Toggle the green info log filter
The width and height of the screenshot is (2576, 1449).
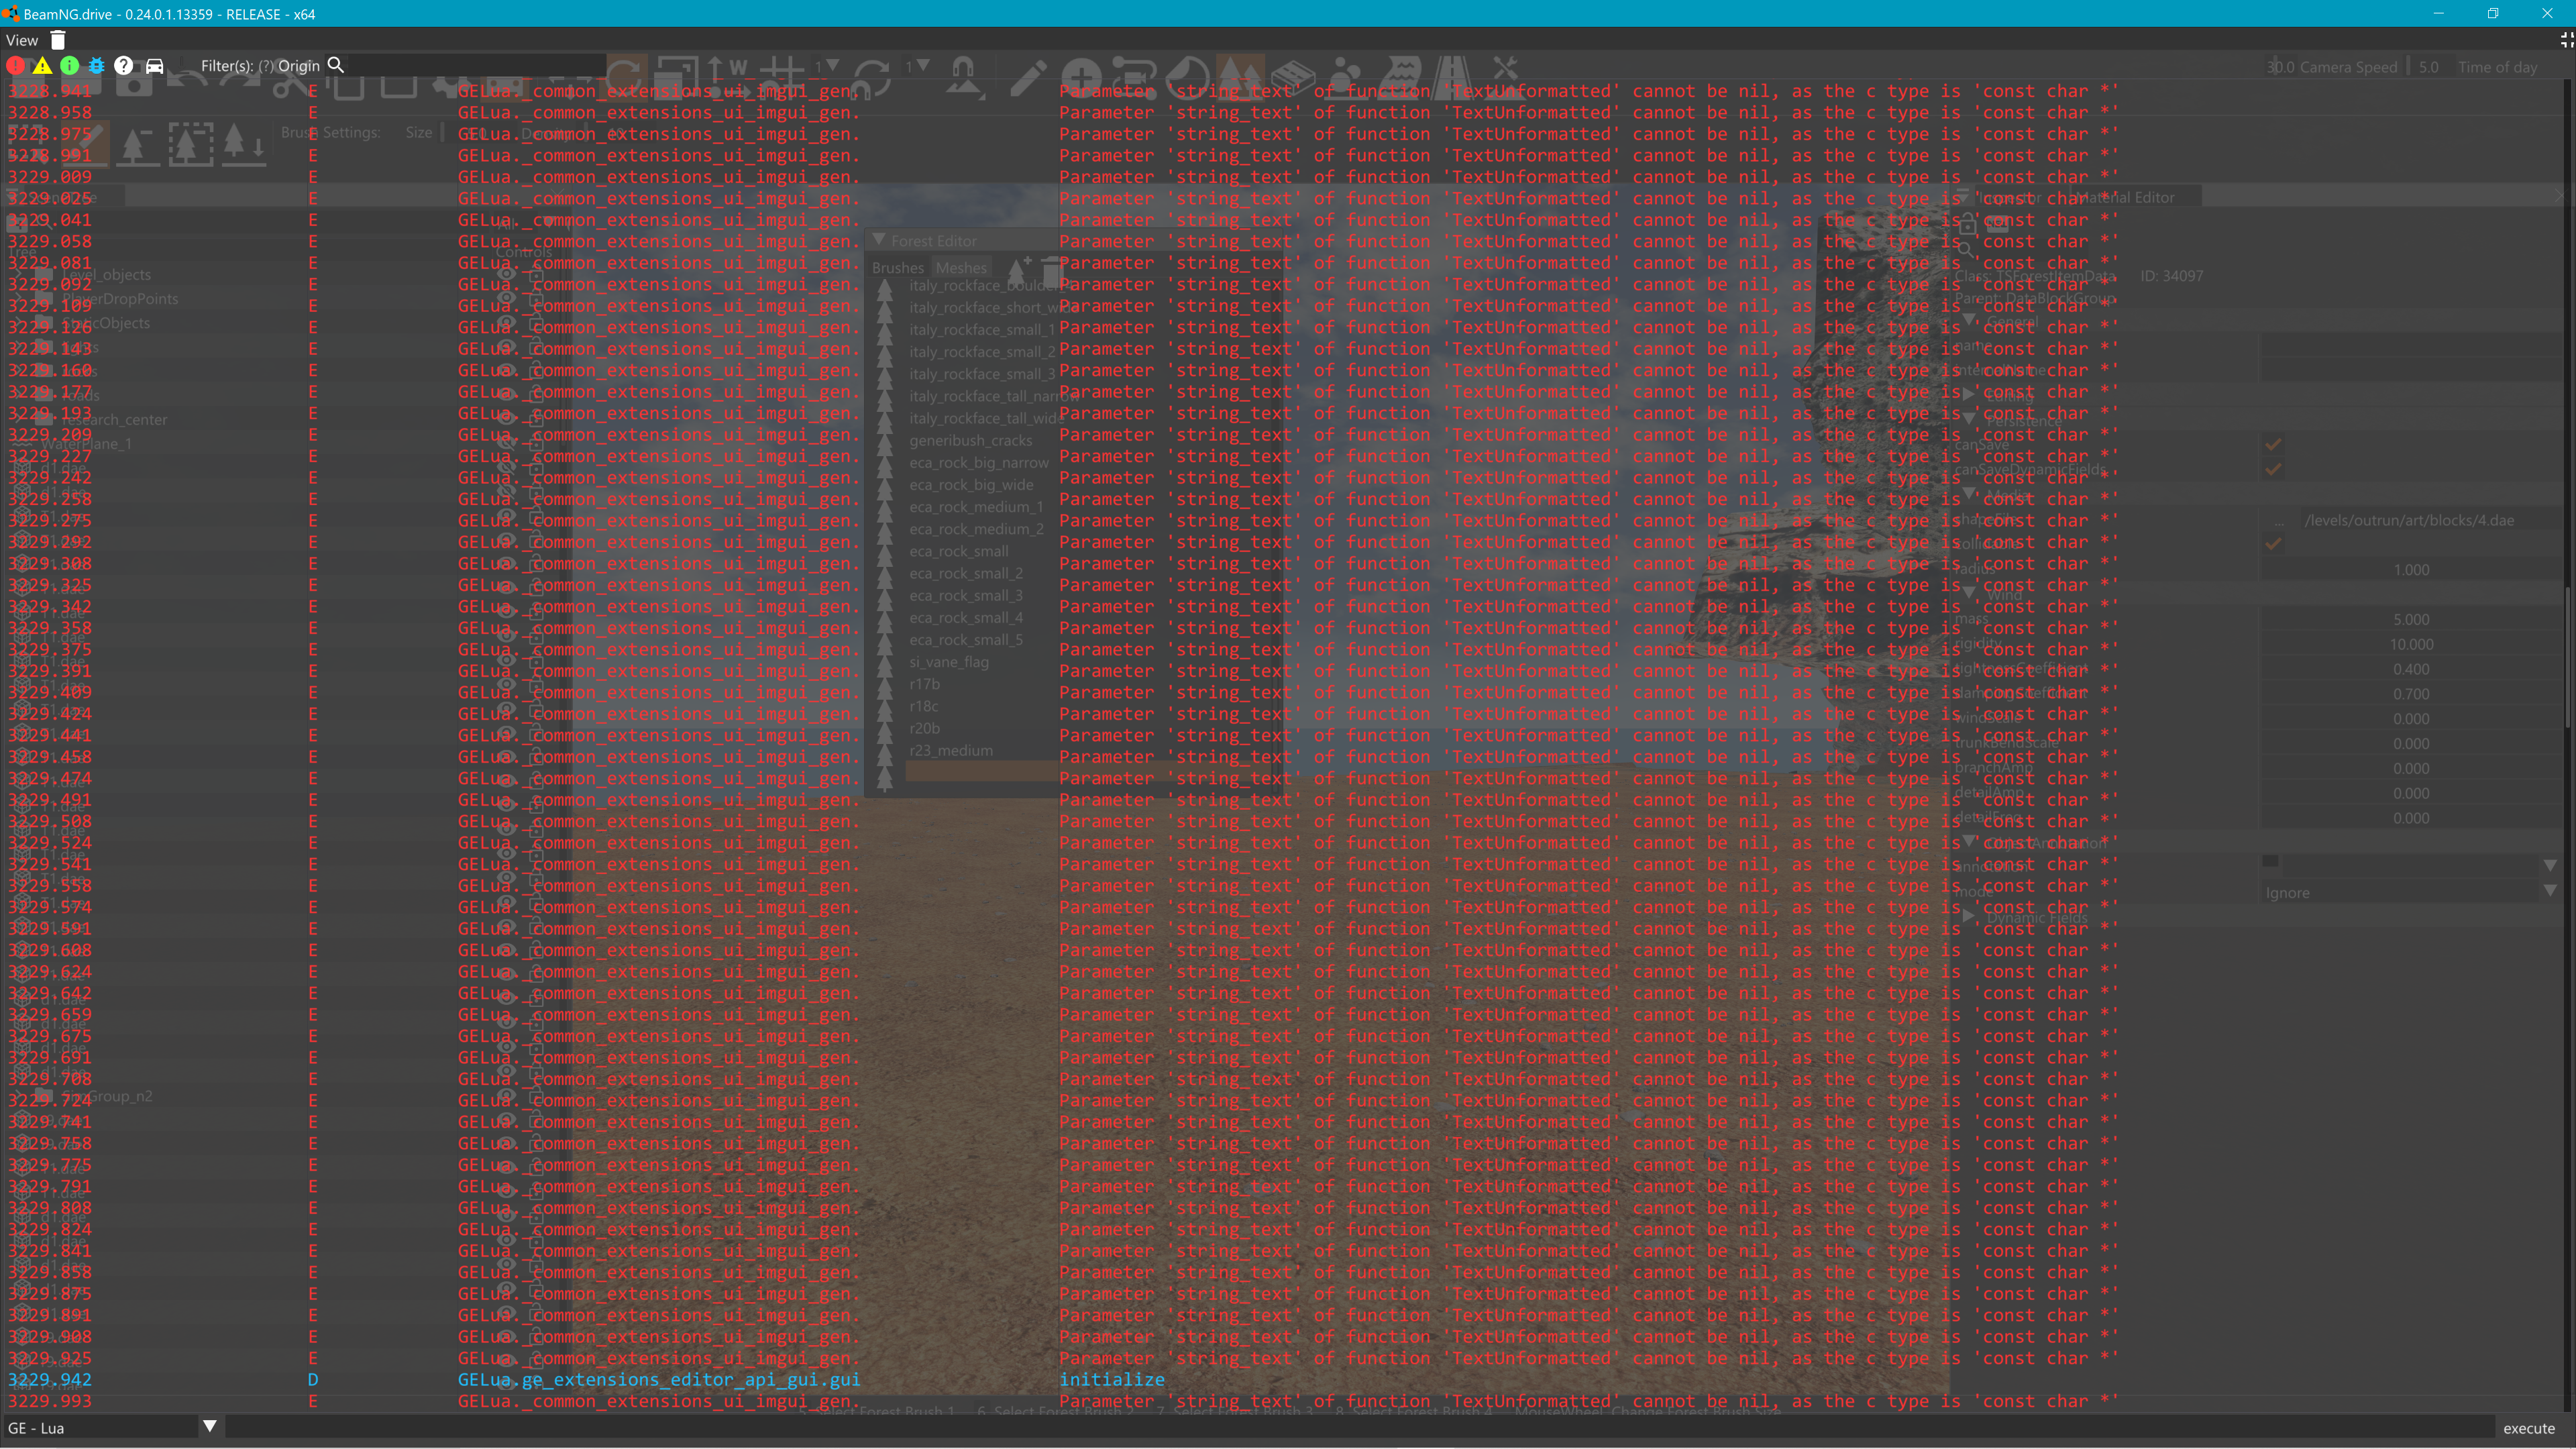tap(69, 66)
